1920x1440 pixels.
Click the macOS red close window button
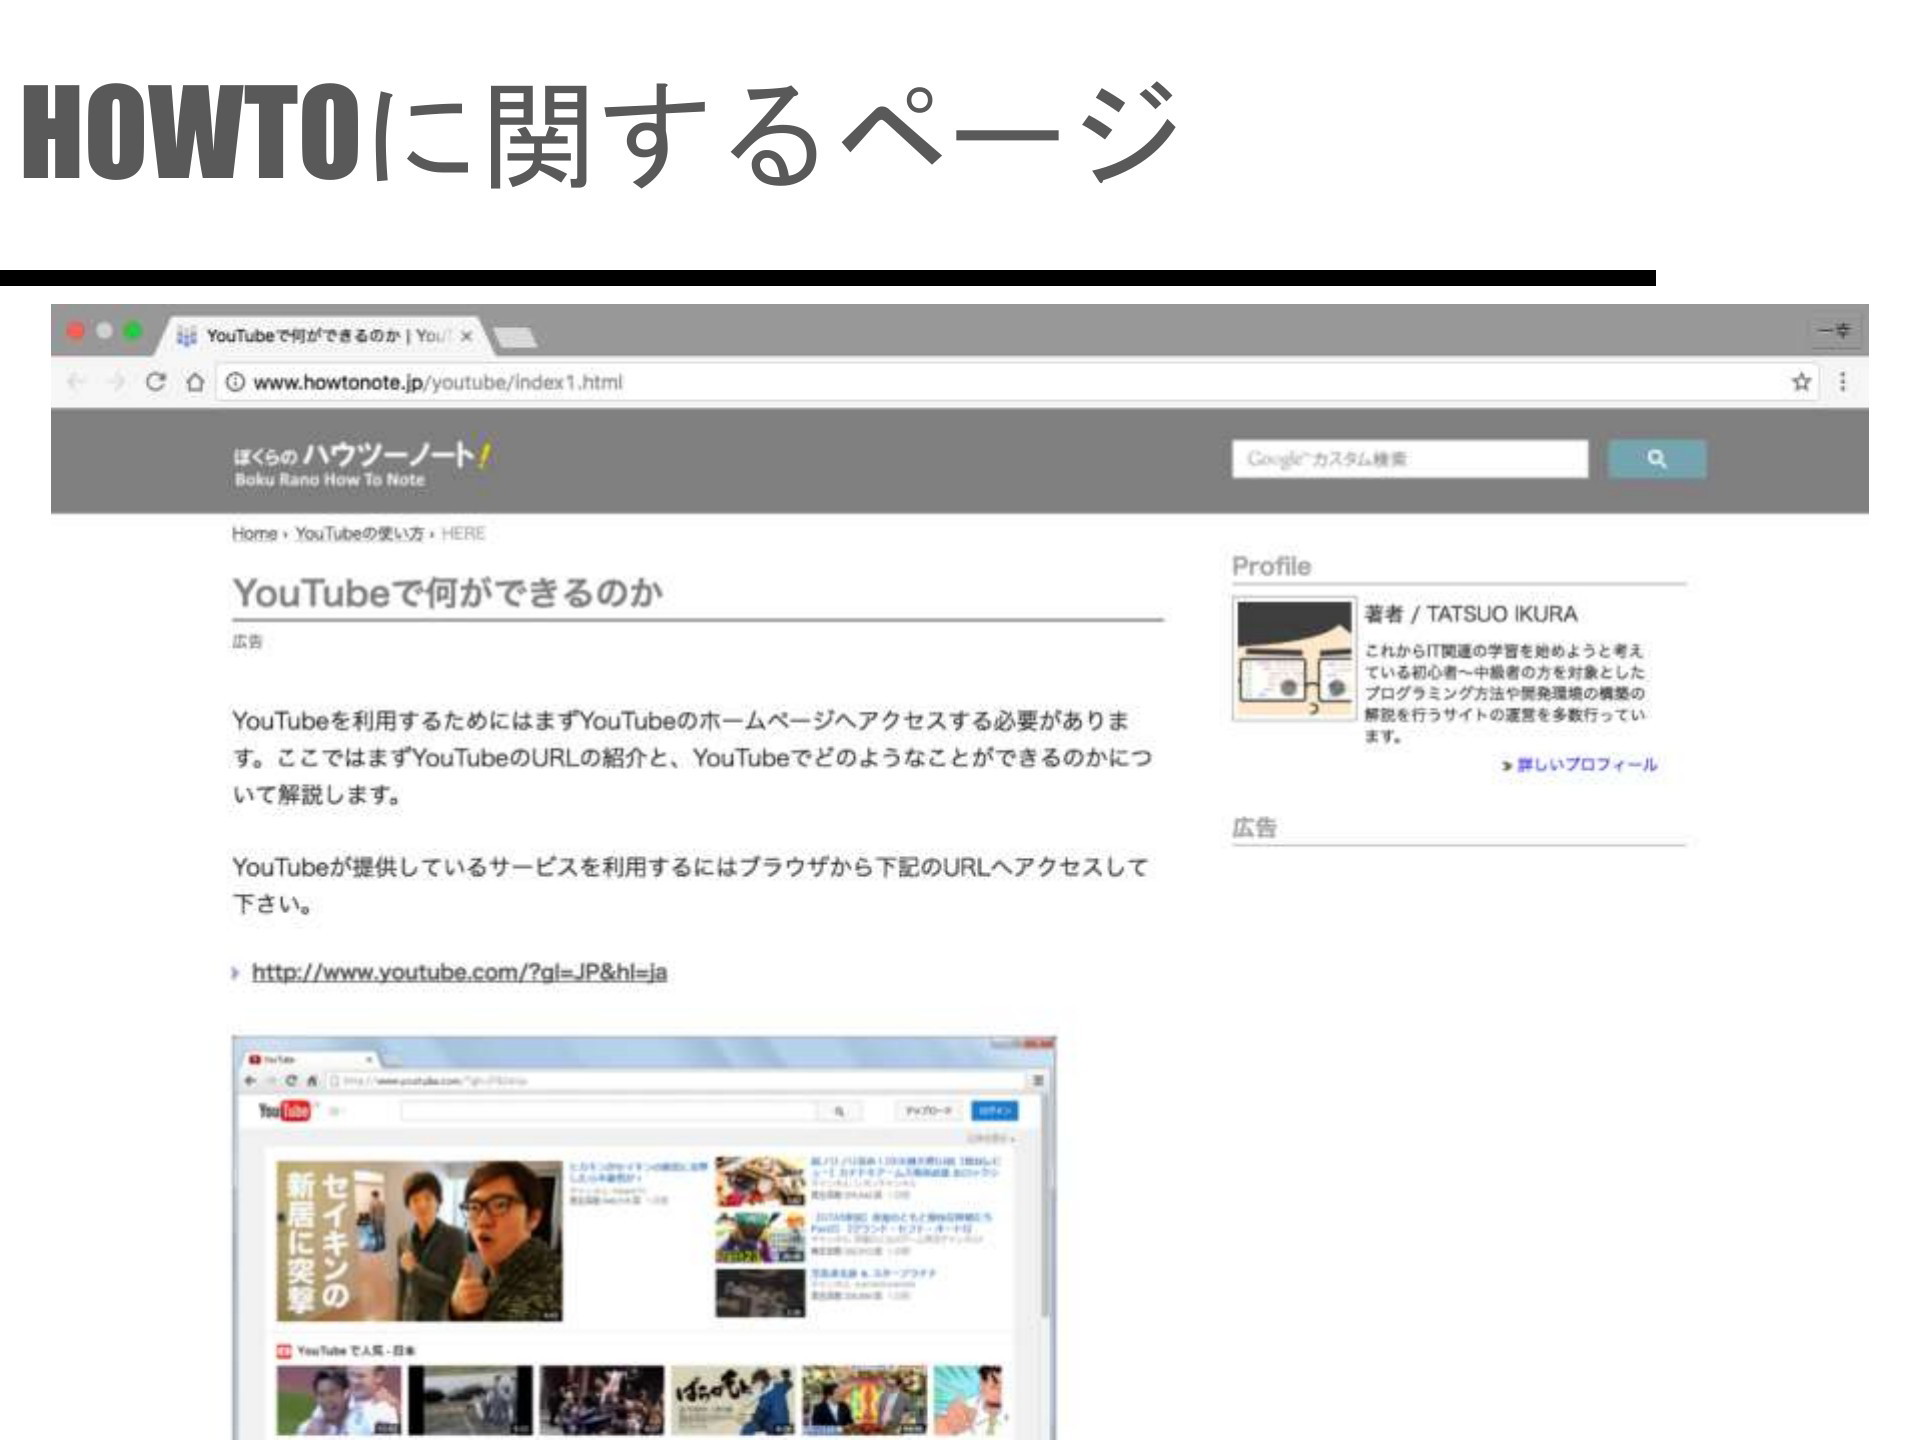[x=77, y=331]
